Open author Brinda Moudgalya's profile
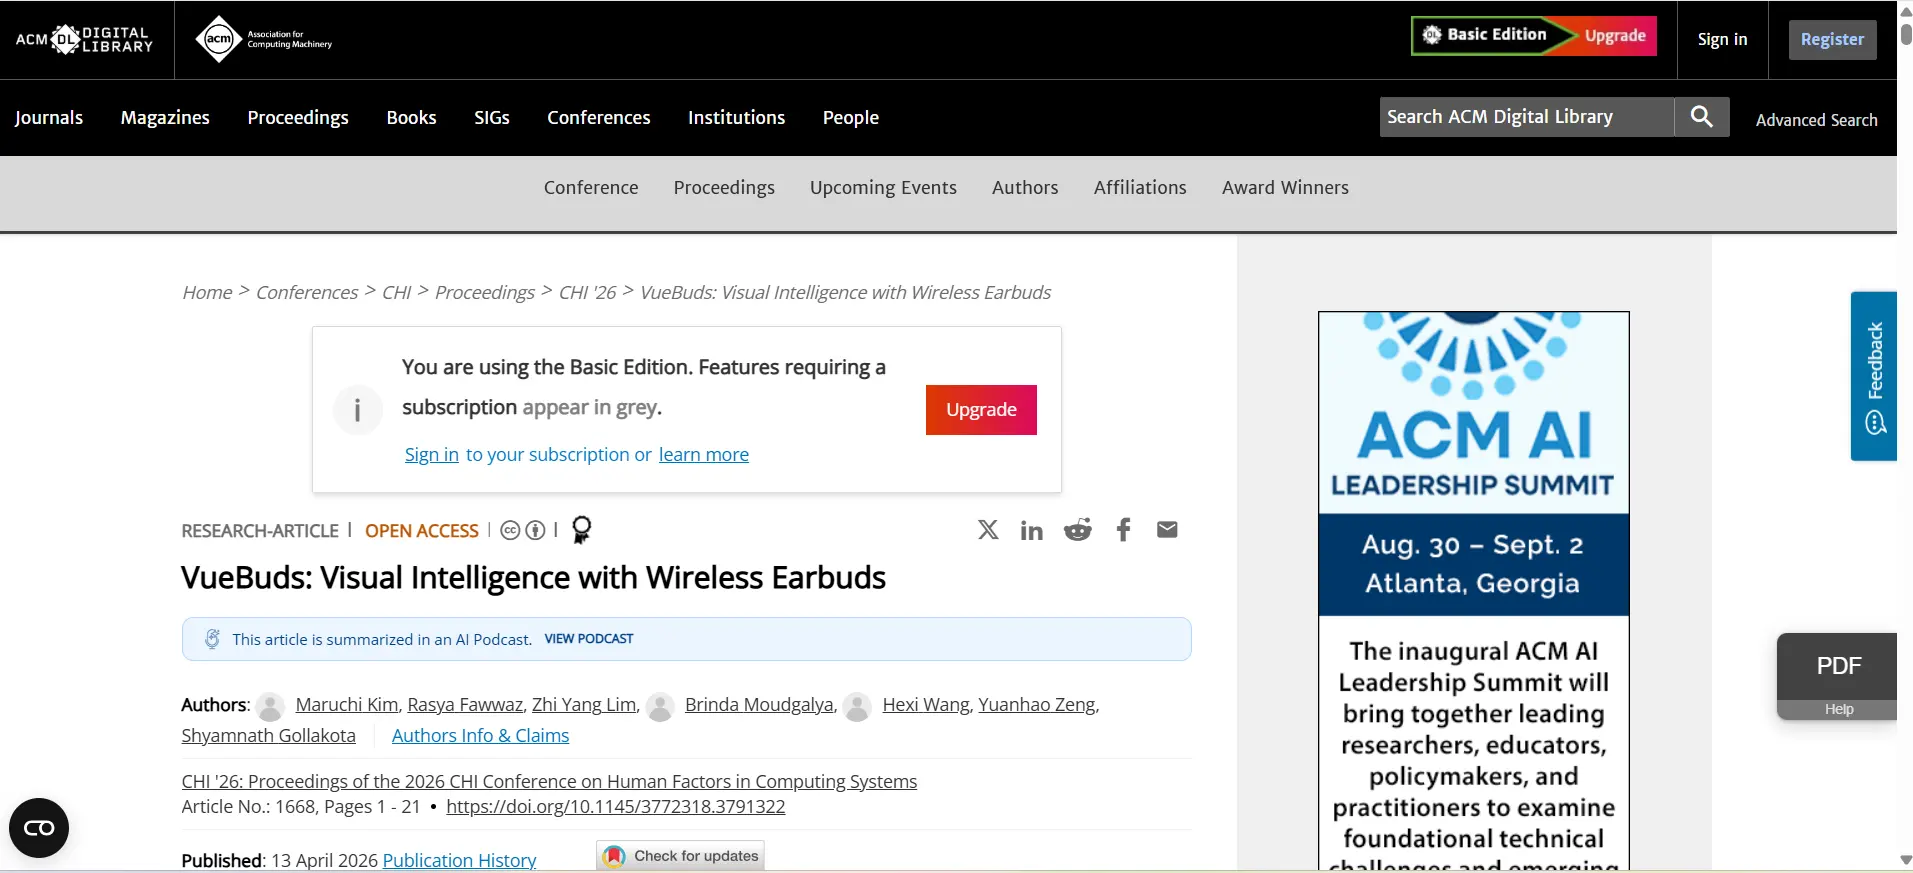This screenshot has width=1913, height=873. click(759, 705)
